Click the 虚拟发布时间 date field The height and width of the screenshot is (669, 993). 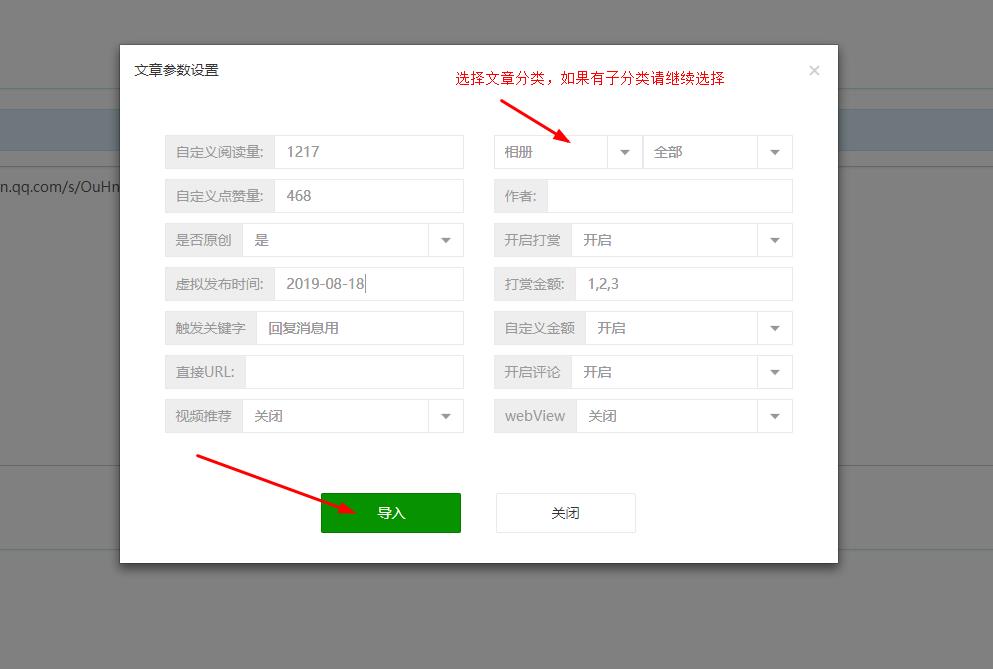(x=369, y=284)
